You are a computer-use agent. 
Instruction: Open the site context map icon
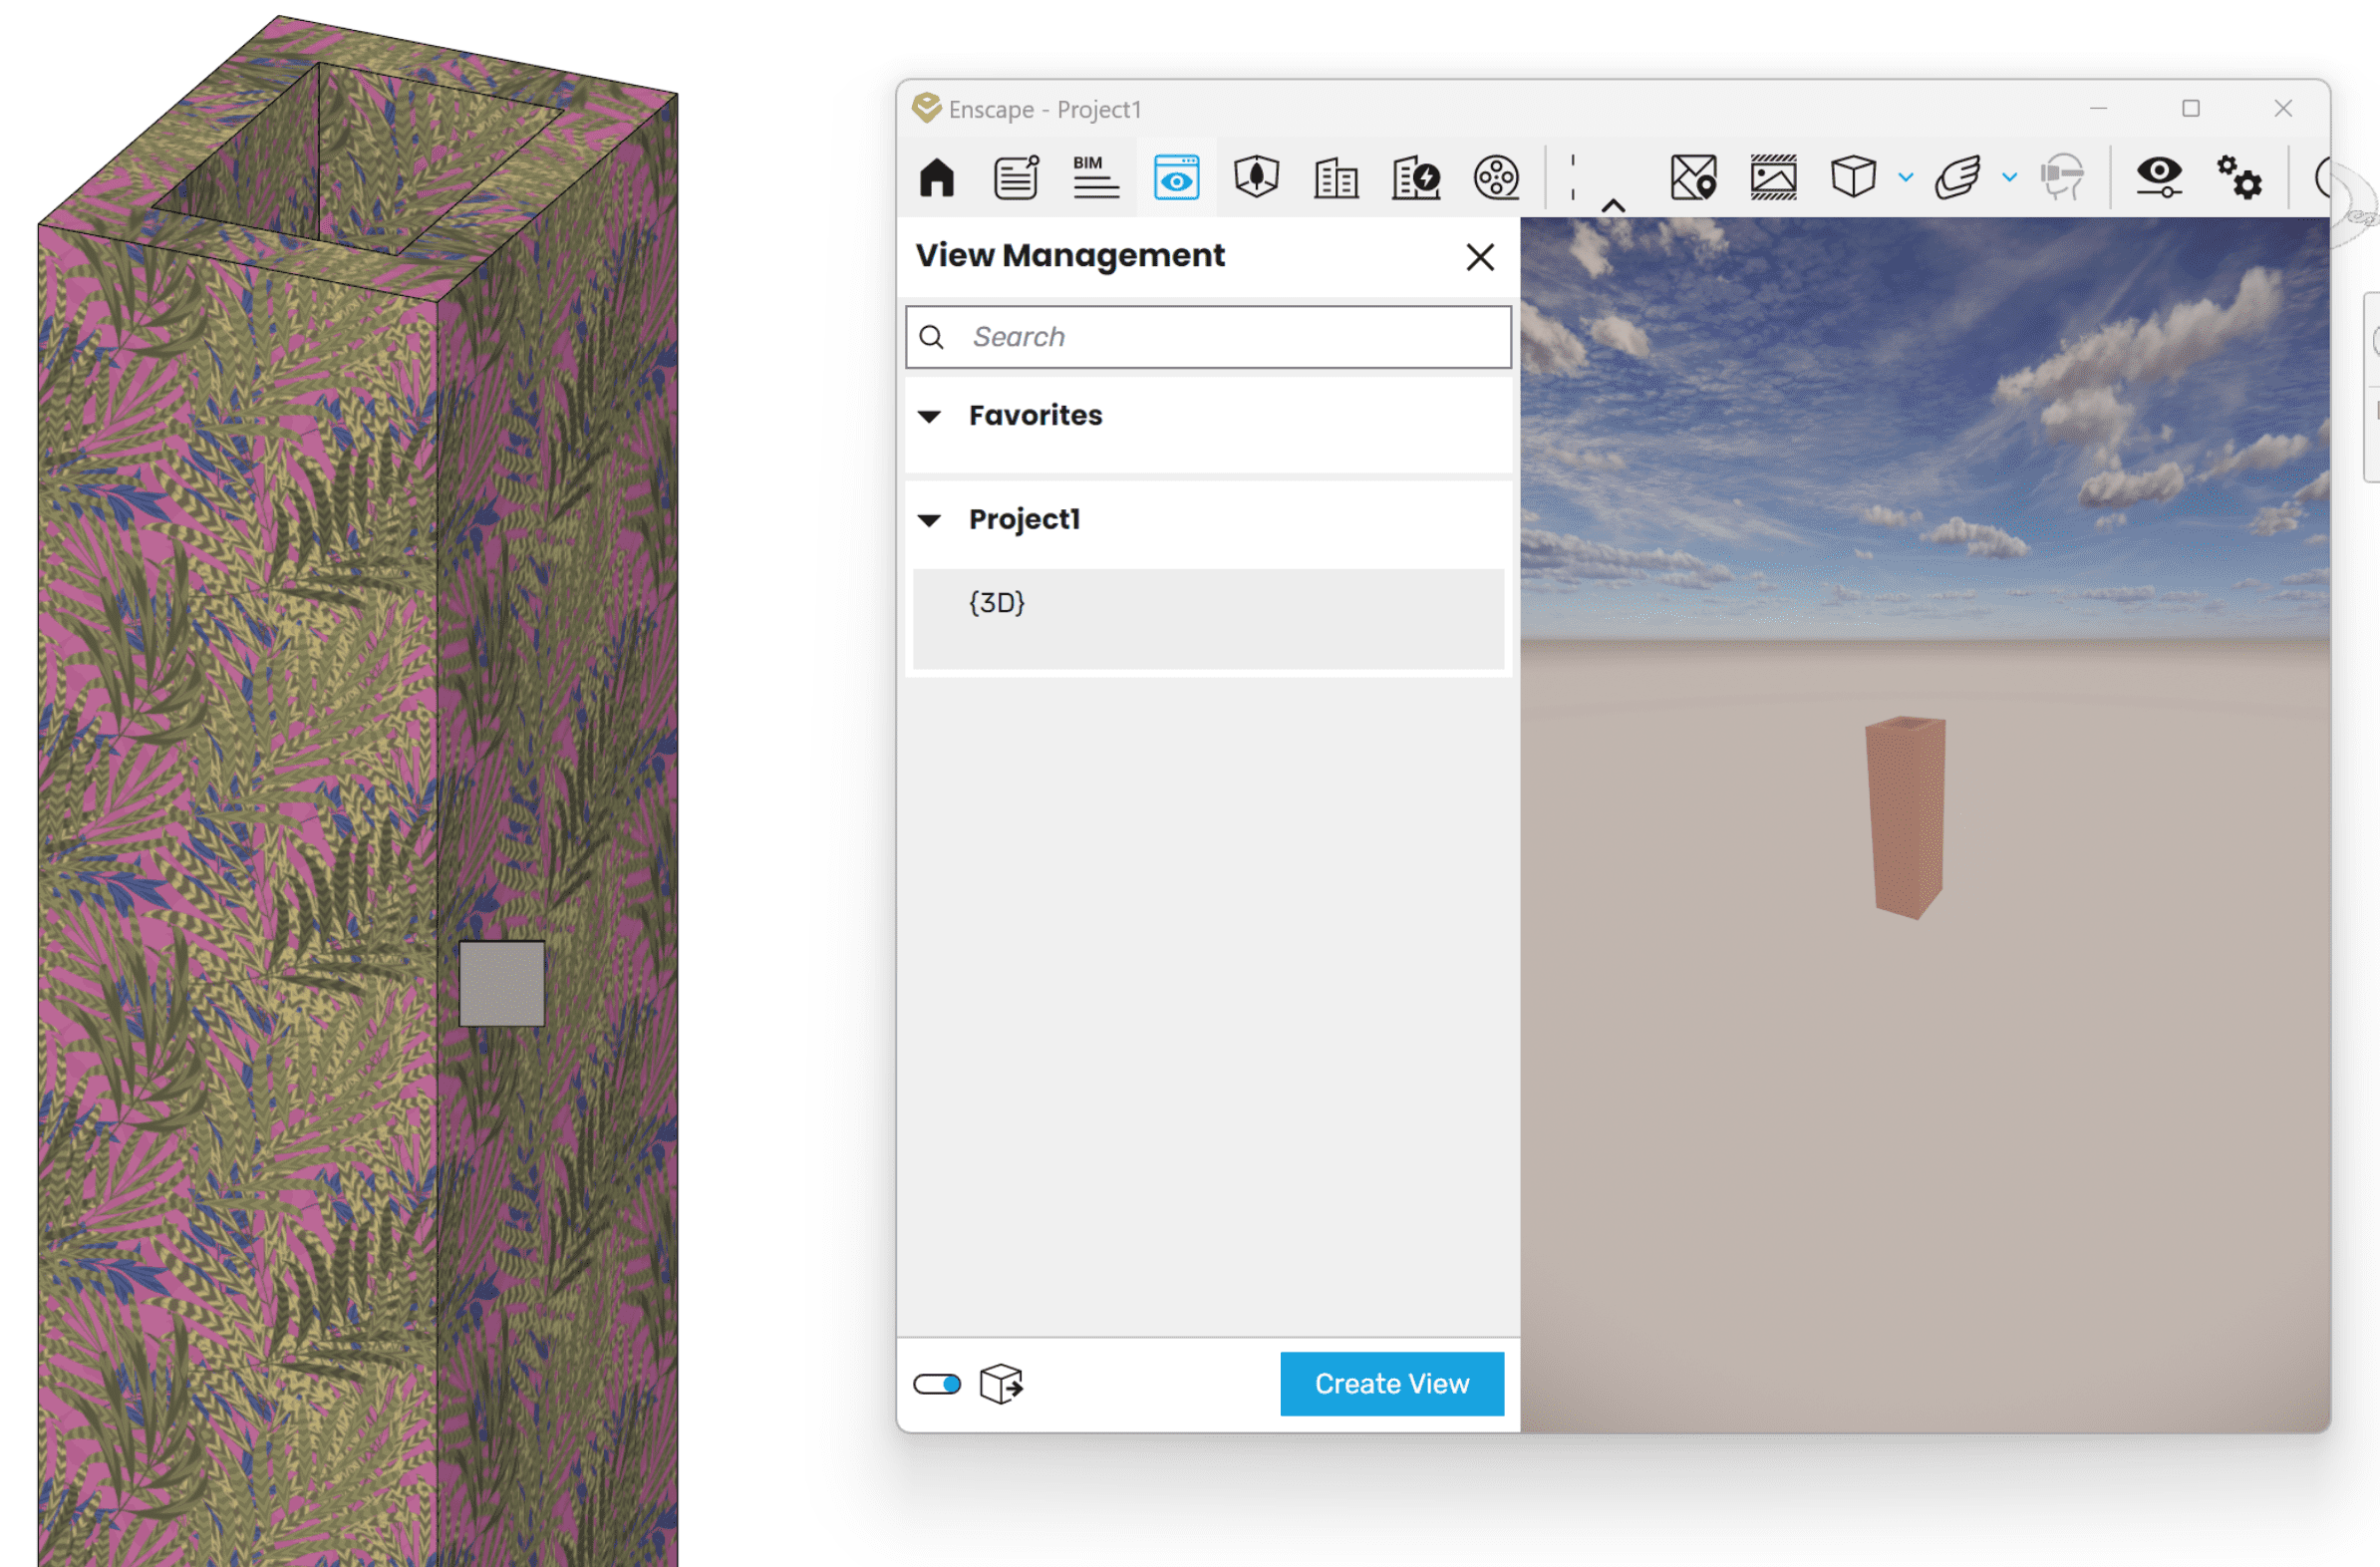pos(1693,178)
